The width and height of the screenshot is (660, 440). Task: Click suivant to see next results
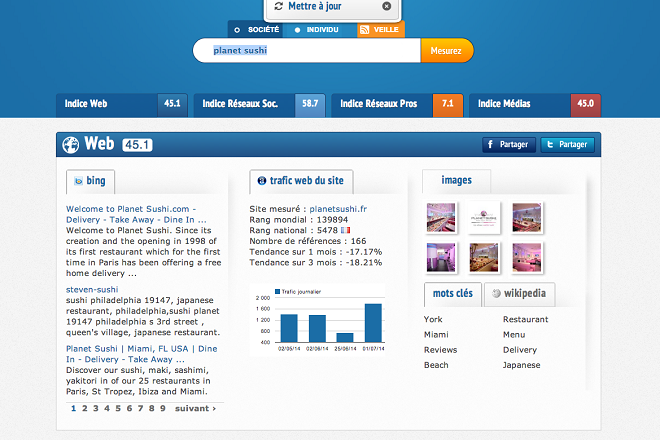tap(195, 408)
